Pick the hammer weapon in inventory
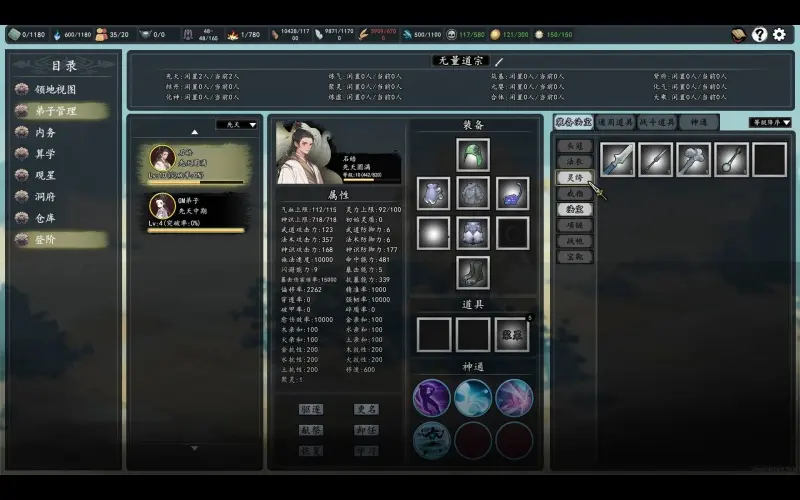The height and width of the screenshot is (500, 800). point(693,160)
